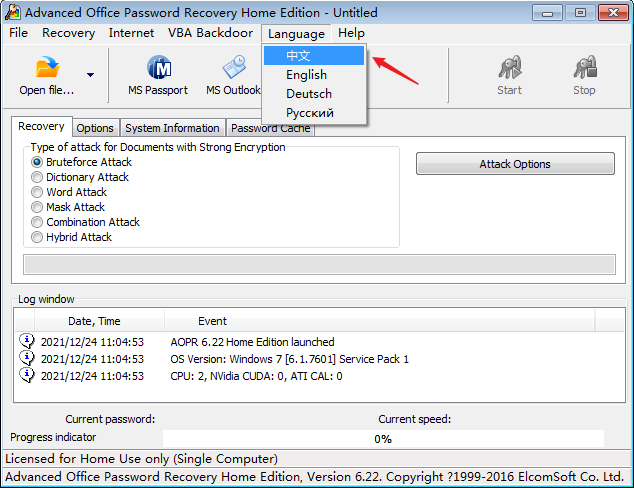Viewport: 634px width, 488px height.
Task: Click the Open file folder icon
Action: pos(47,67)
